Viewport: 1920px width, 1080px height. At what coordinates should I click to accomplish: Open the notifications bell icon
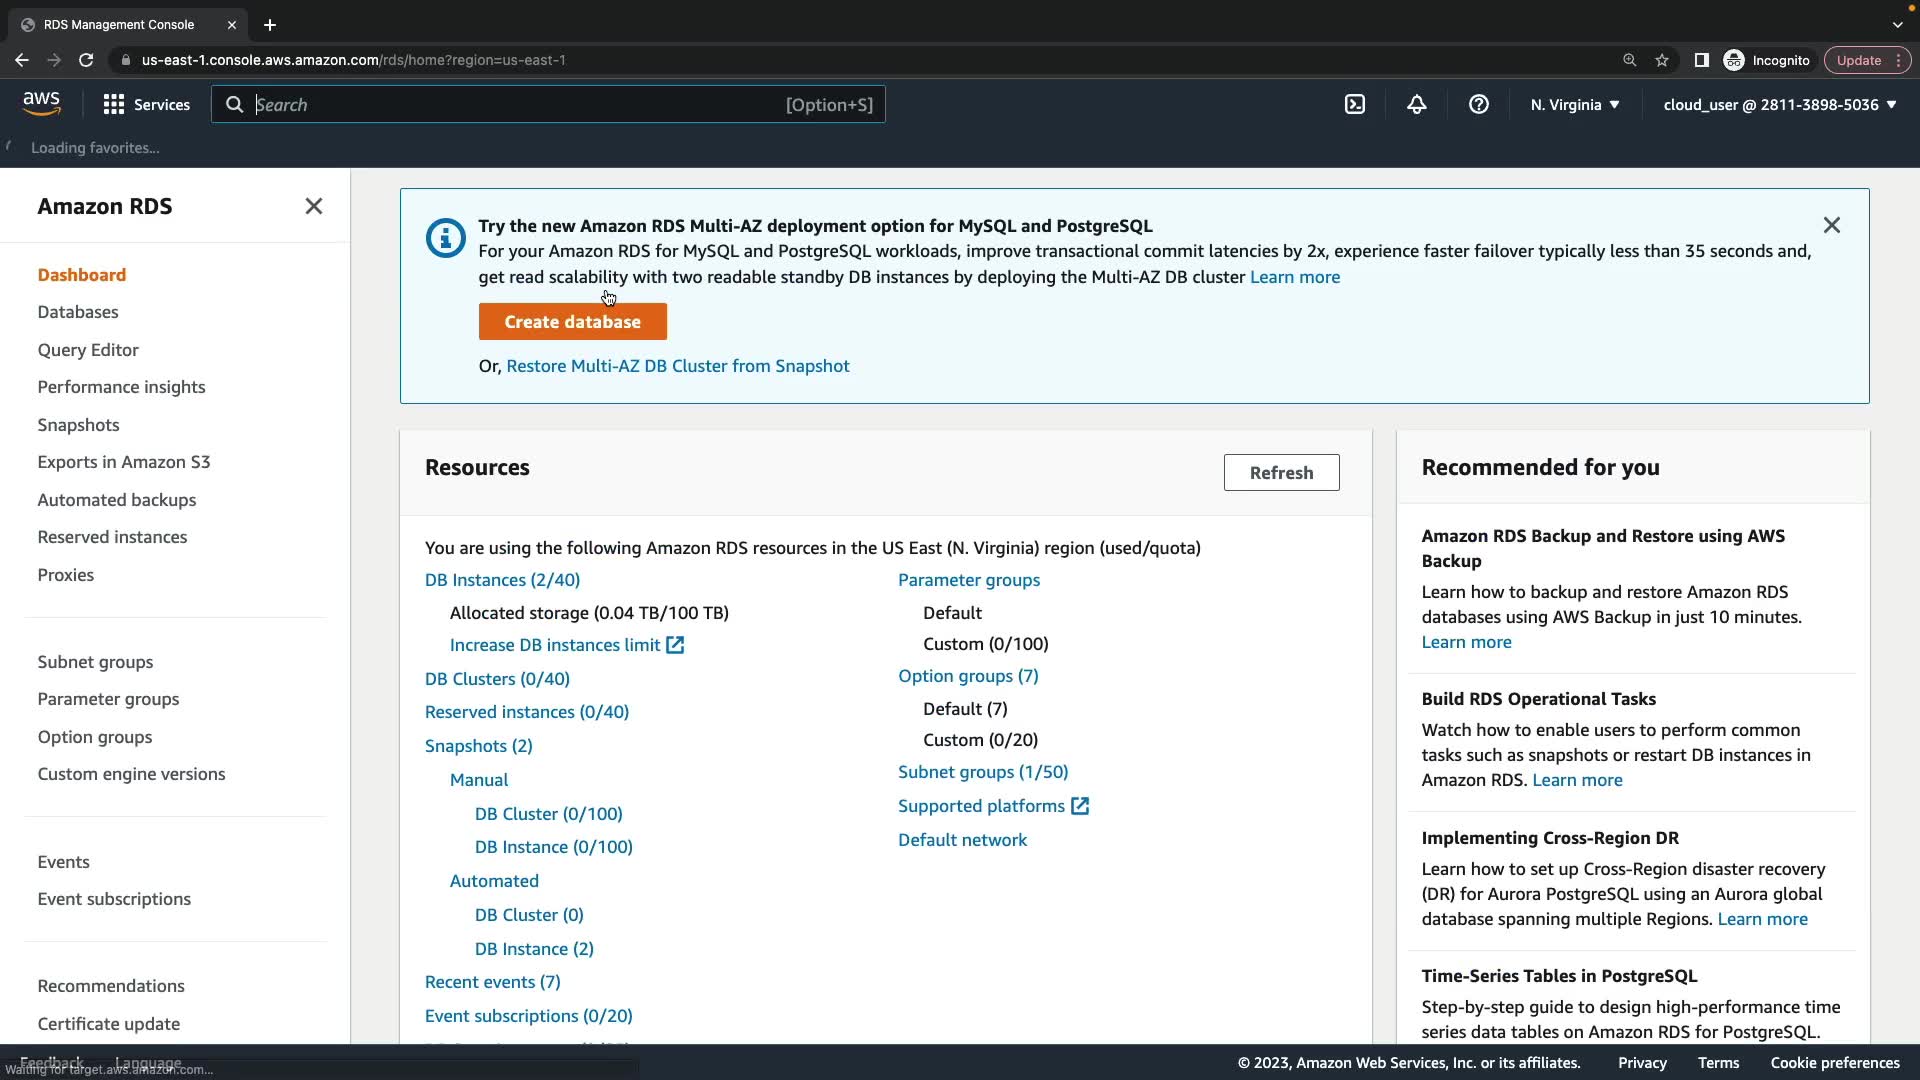1417,105
